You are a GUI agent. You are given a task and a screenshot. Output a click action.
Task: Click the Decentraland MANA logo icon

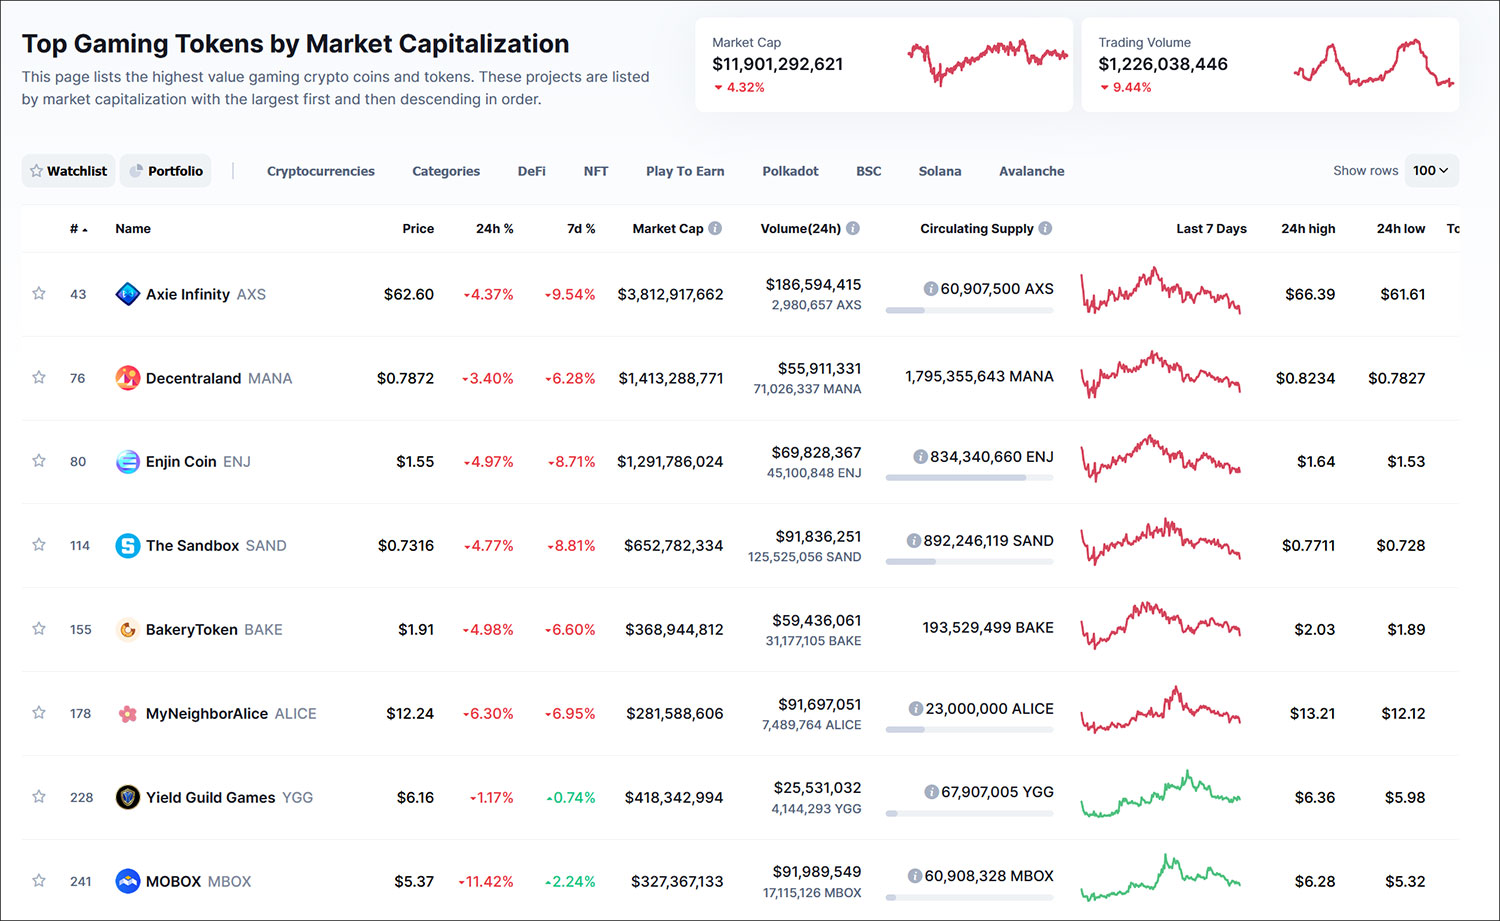(127, 378)
